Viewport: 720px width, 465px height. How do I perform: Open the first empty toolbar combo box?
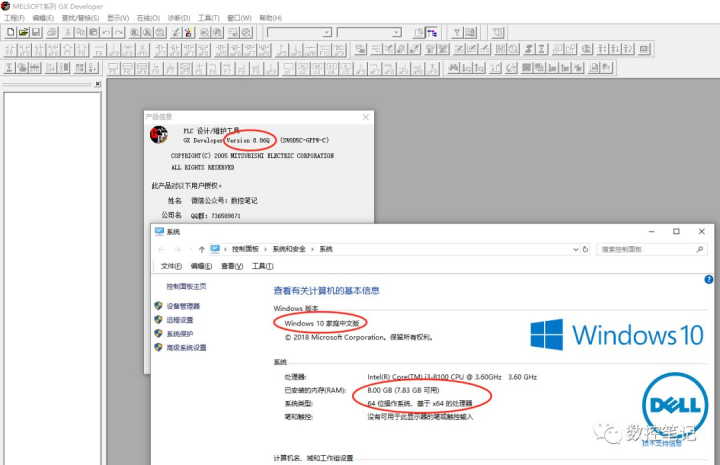[299, 33]
